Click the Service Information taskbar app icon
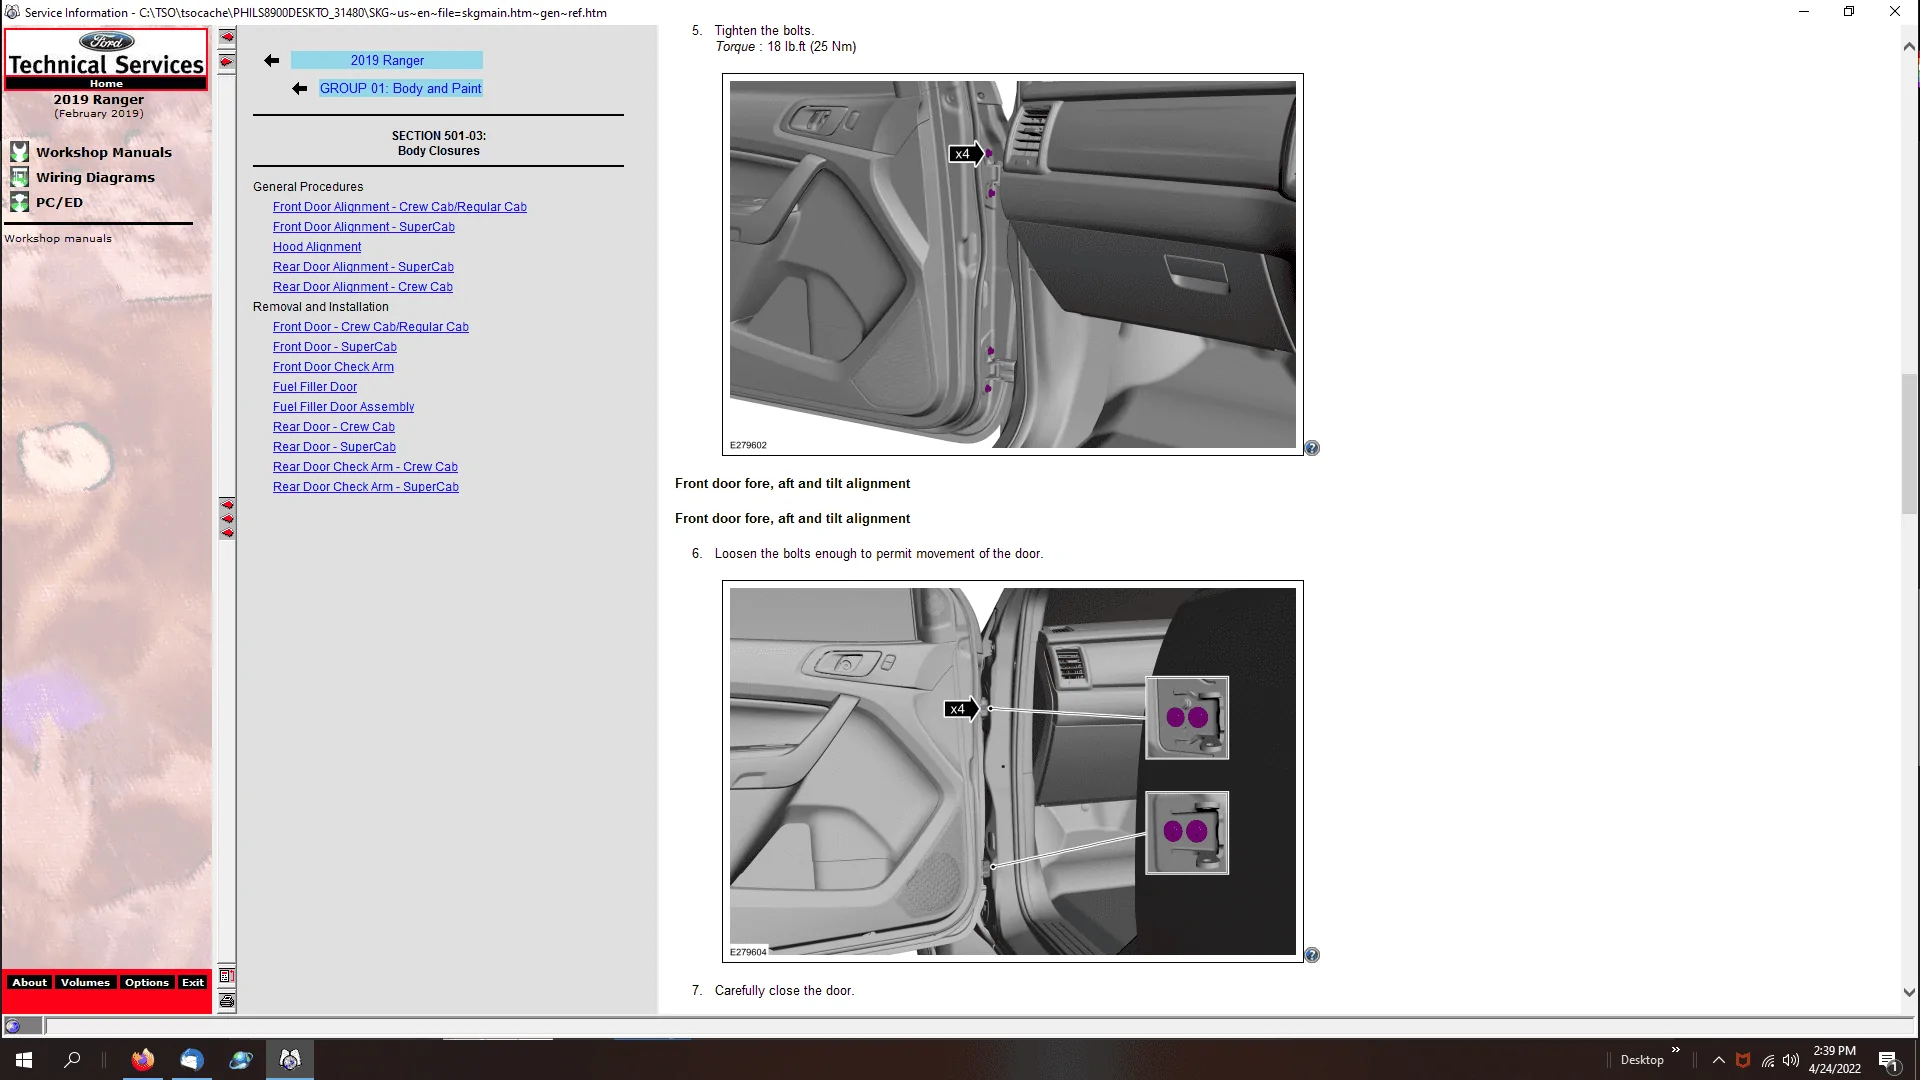1920x1080 pixels. (x=290, y=1060)
